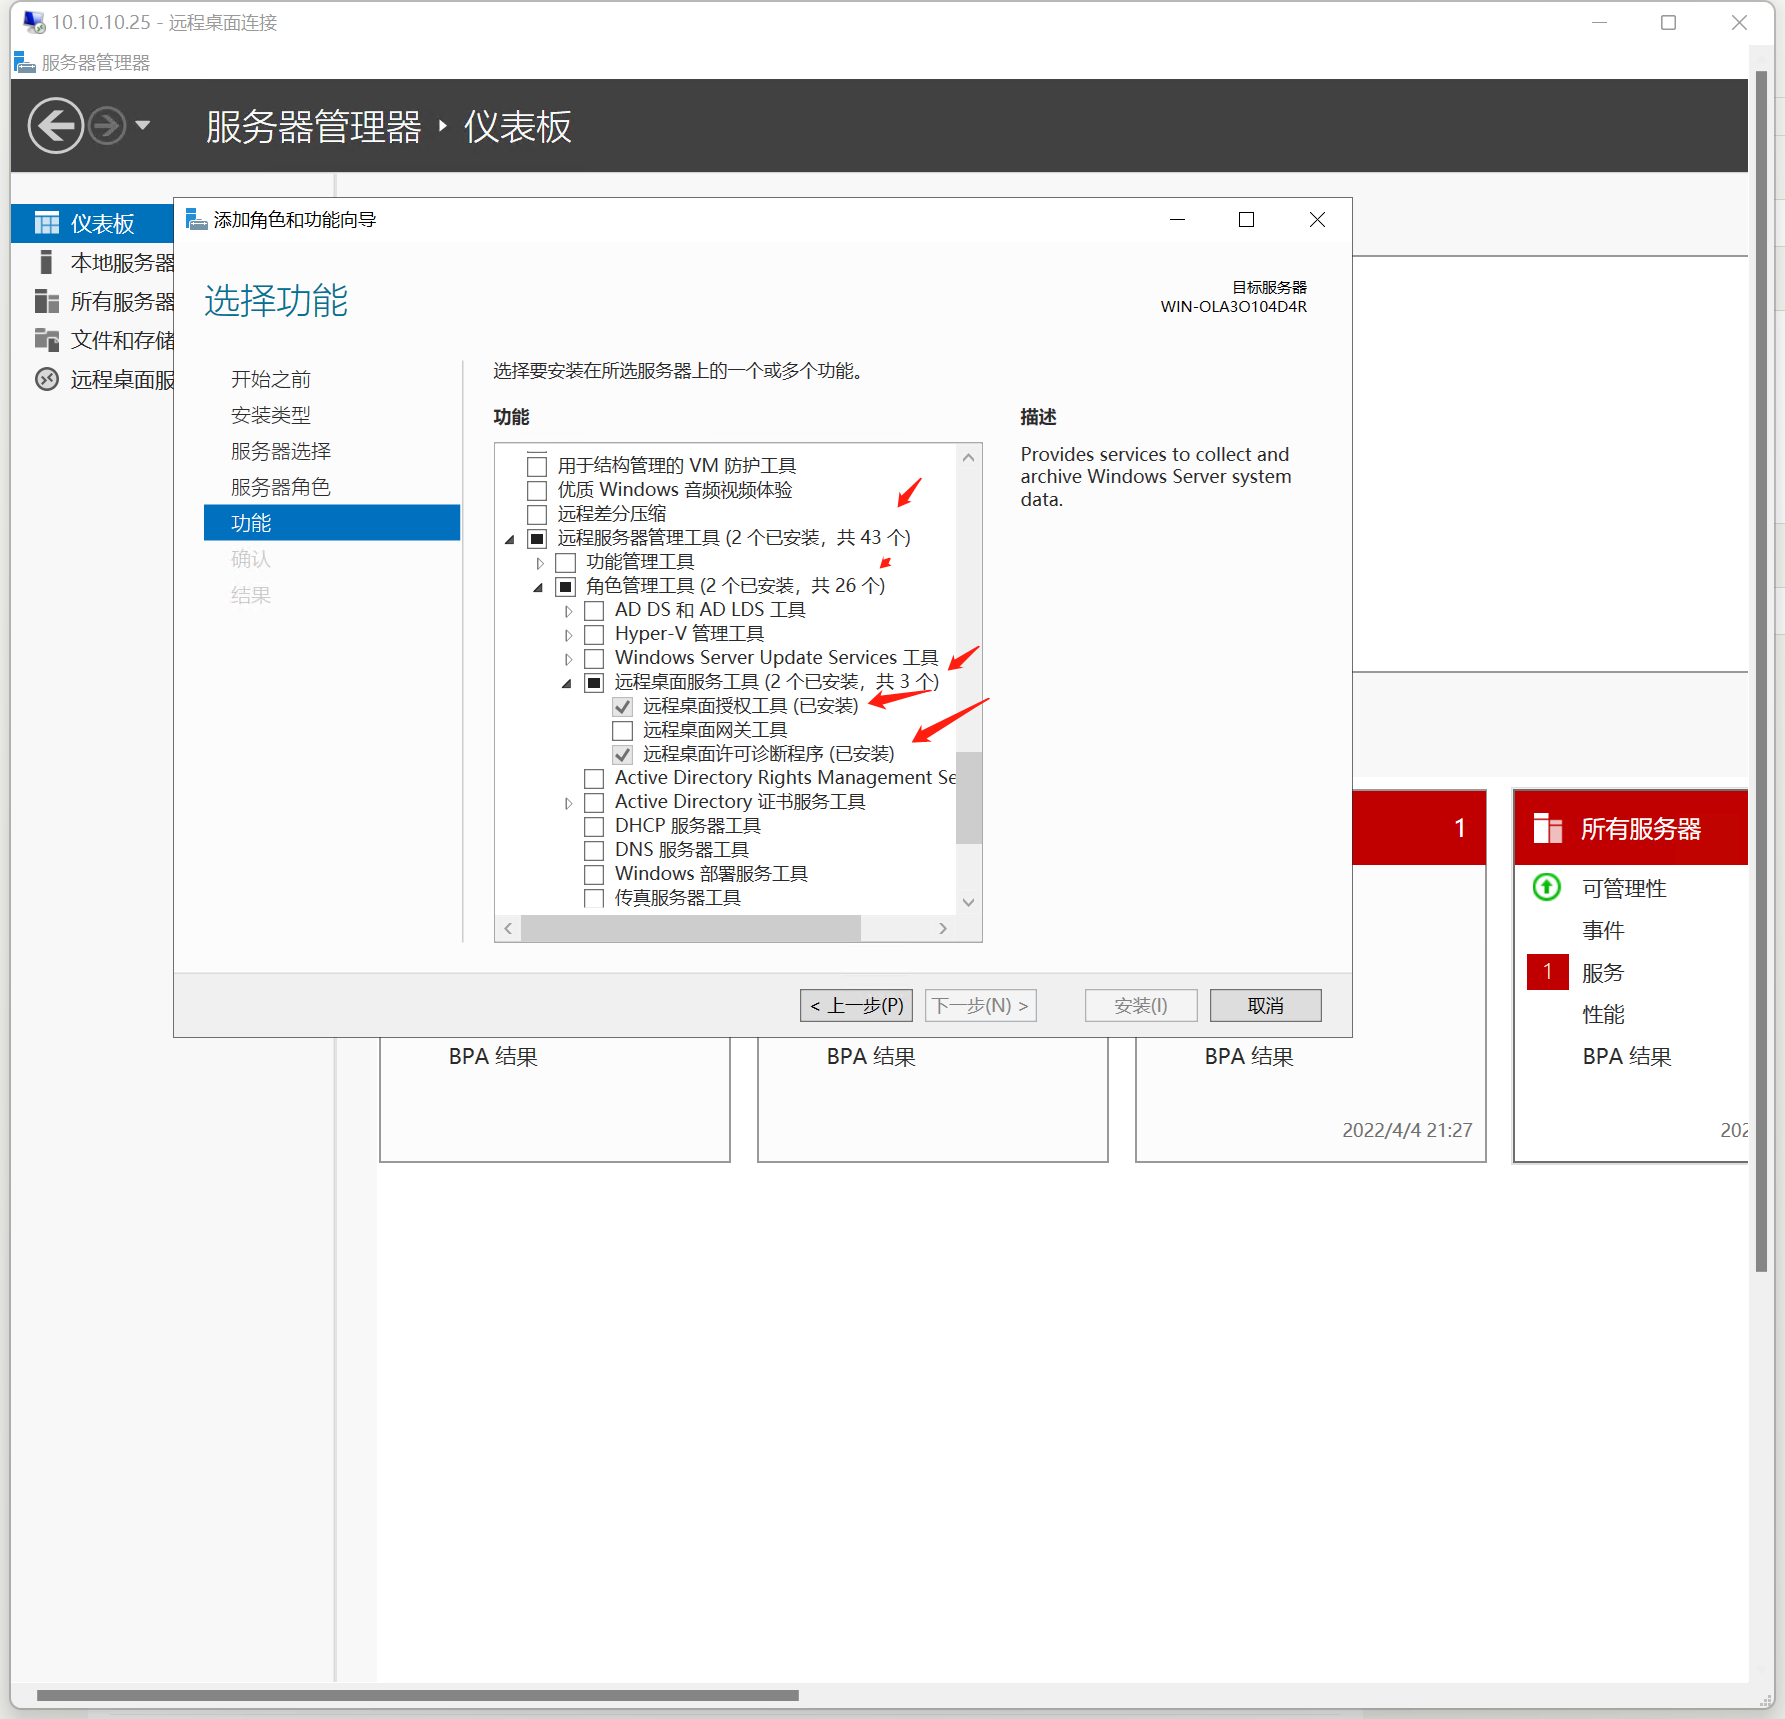Click Server Manager right vertical scrollbar thumb
The image size is (1785, 1719).
click(x=1762, y=670)
